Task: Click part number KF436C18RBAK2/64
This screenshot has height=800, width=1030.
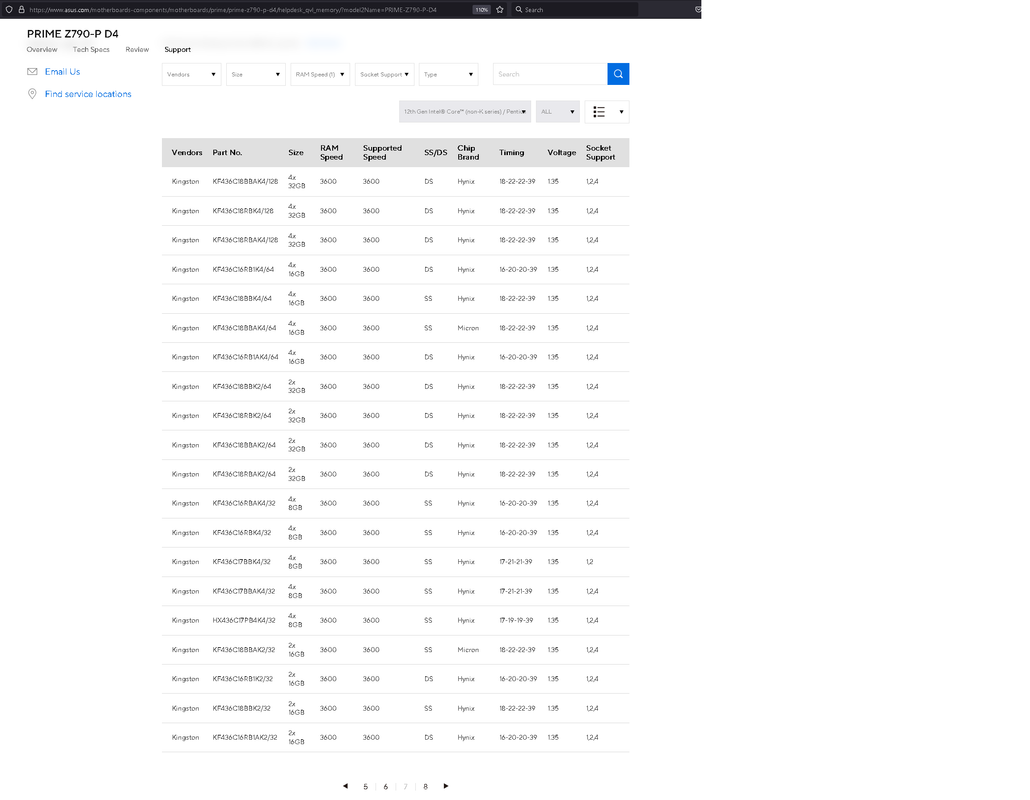Action: pos(244,474)
